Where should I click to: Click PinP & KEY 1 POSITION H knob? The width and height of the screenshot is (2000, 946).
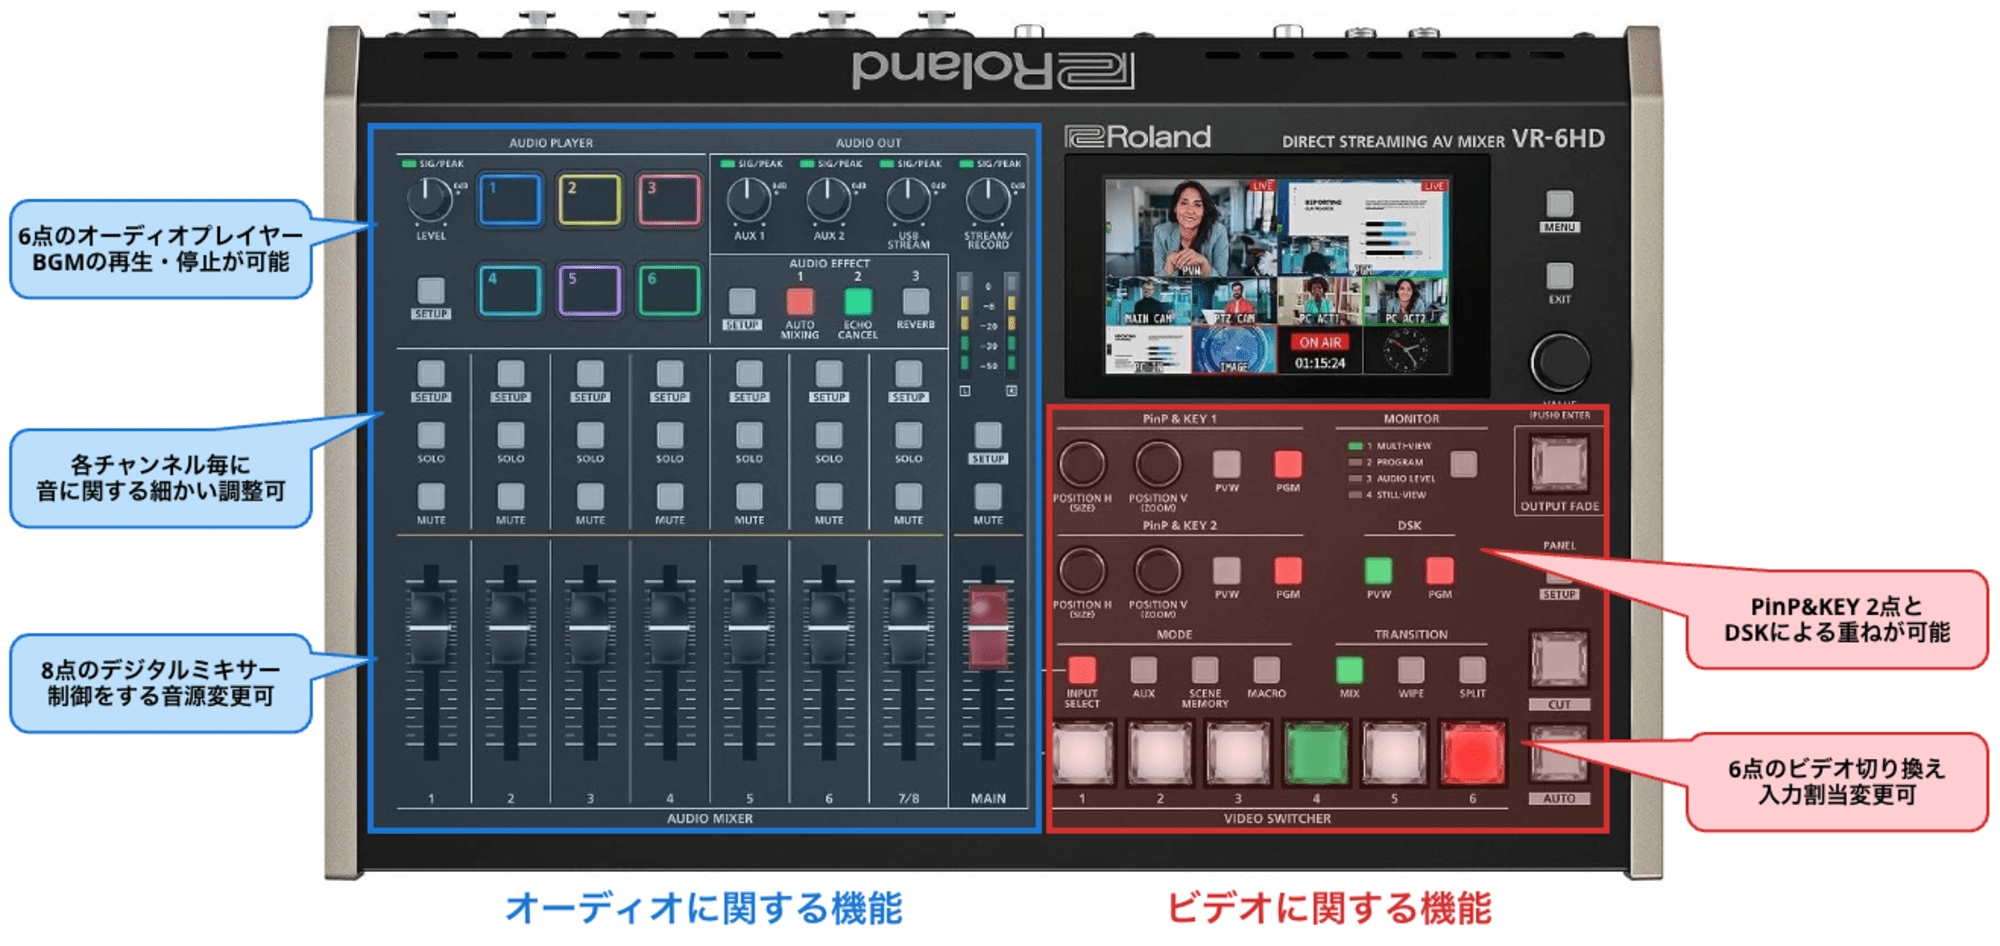click(1082, 465)
